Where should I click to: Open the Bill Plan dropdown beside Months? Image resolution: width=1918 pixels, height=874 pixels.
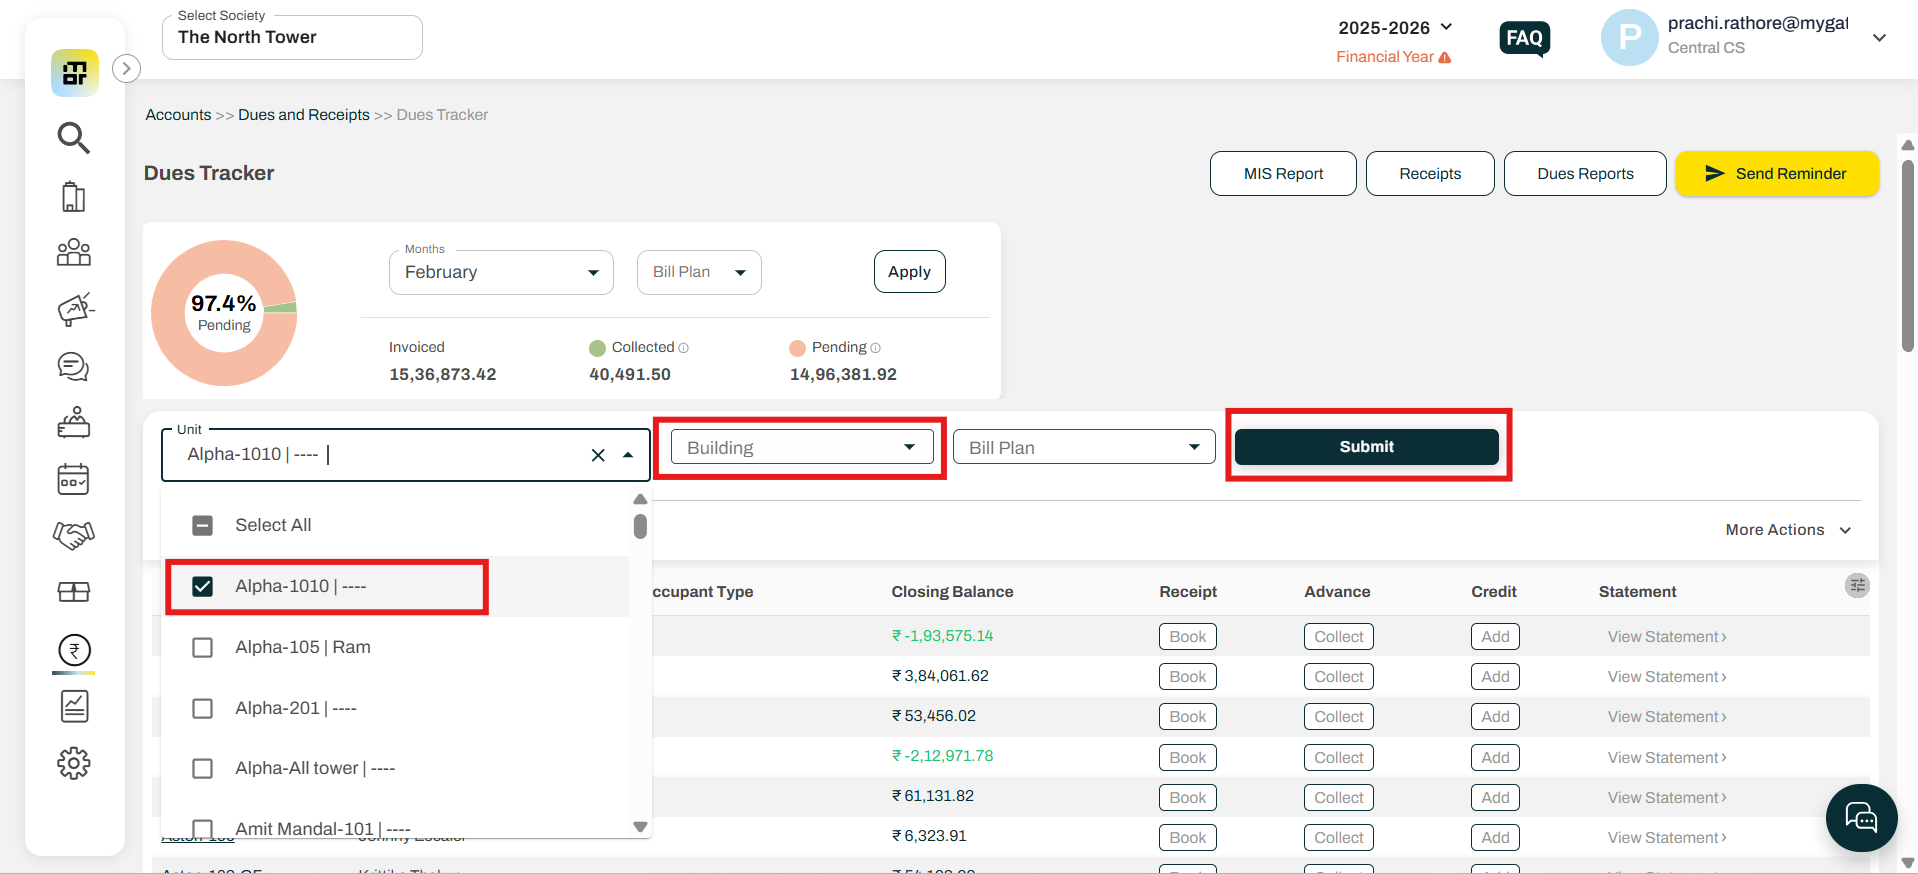tap(699, 272)
